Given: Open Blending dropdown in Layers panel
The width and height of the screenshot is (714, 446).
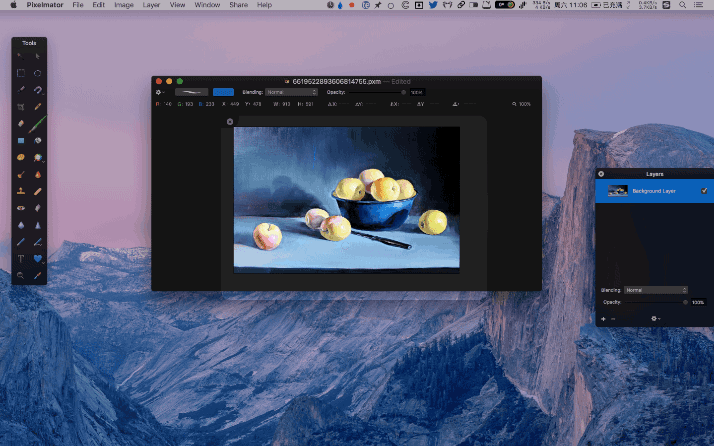Looking at the screenshot, I should pyautogui.click(x=656, y=290).
